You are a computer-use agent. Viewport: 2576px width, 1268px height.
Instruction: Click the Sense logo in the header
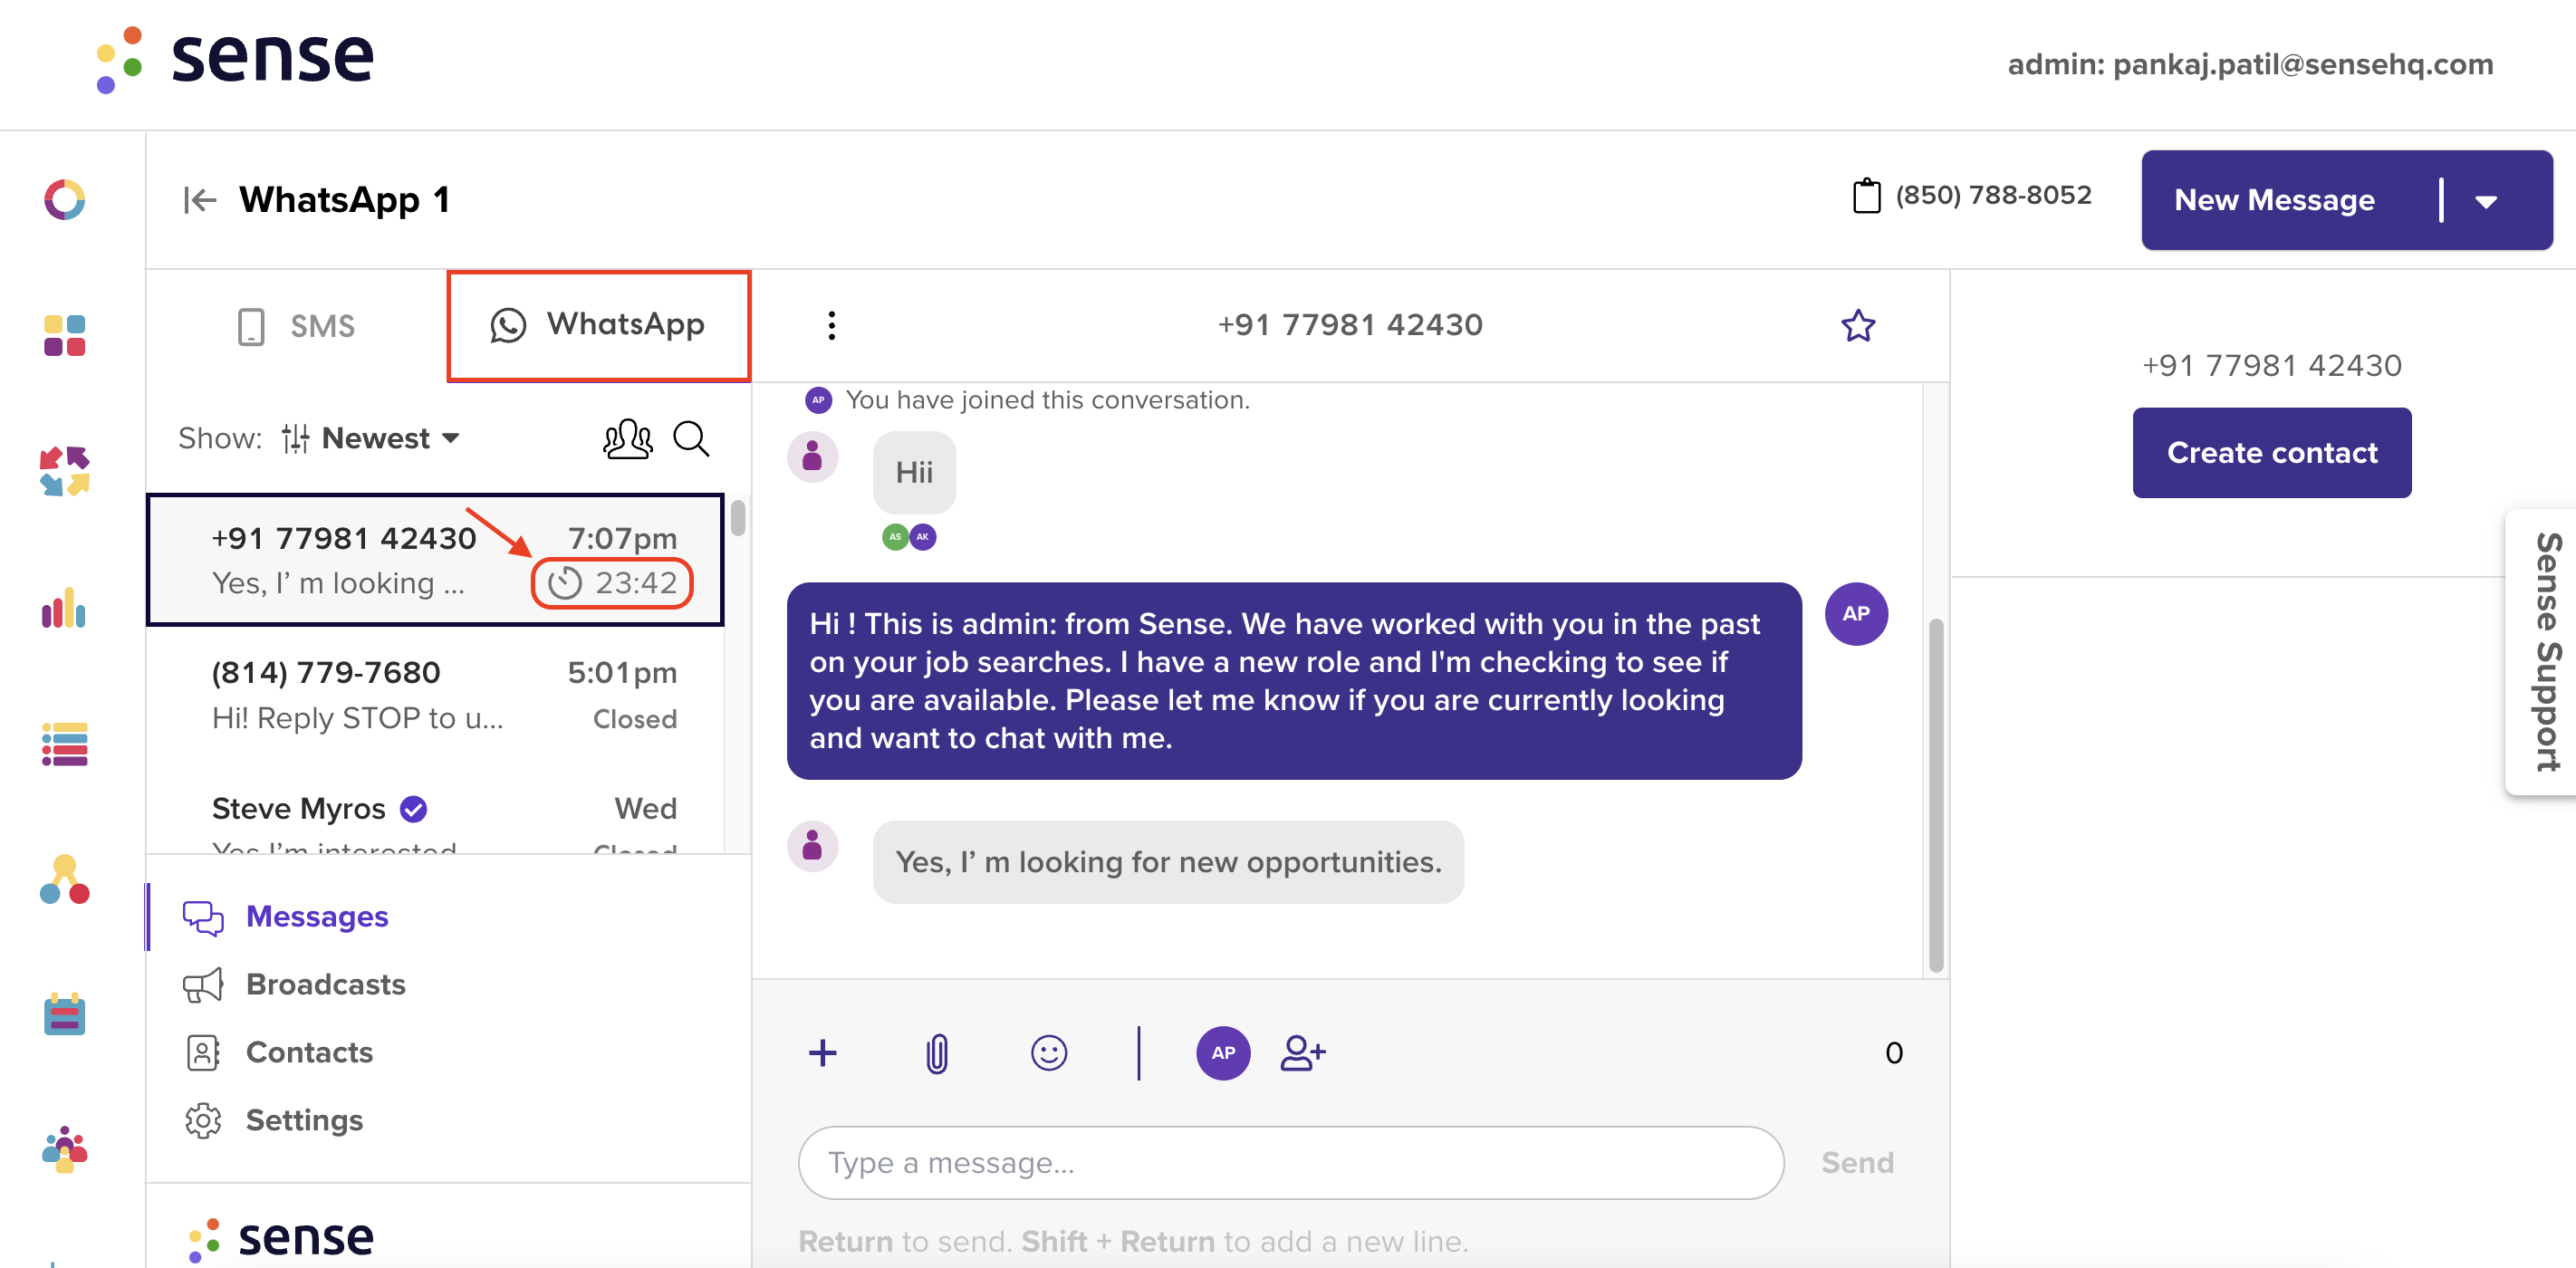235,58
